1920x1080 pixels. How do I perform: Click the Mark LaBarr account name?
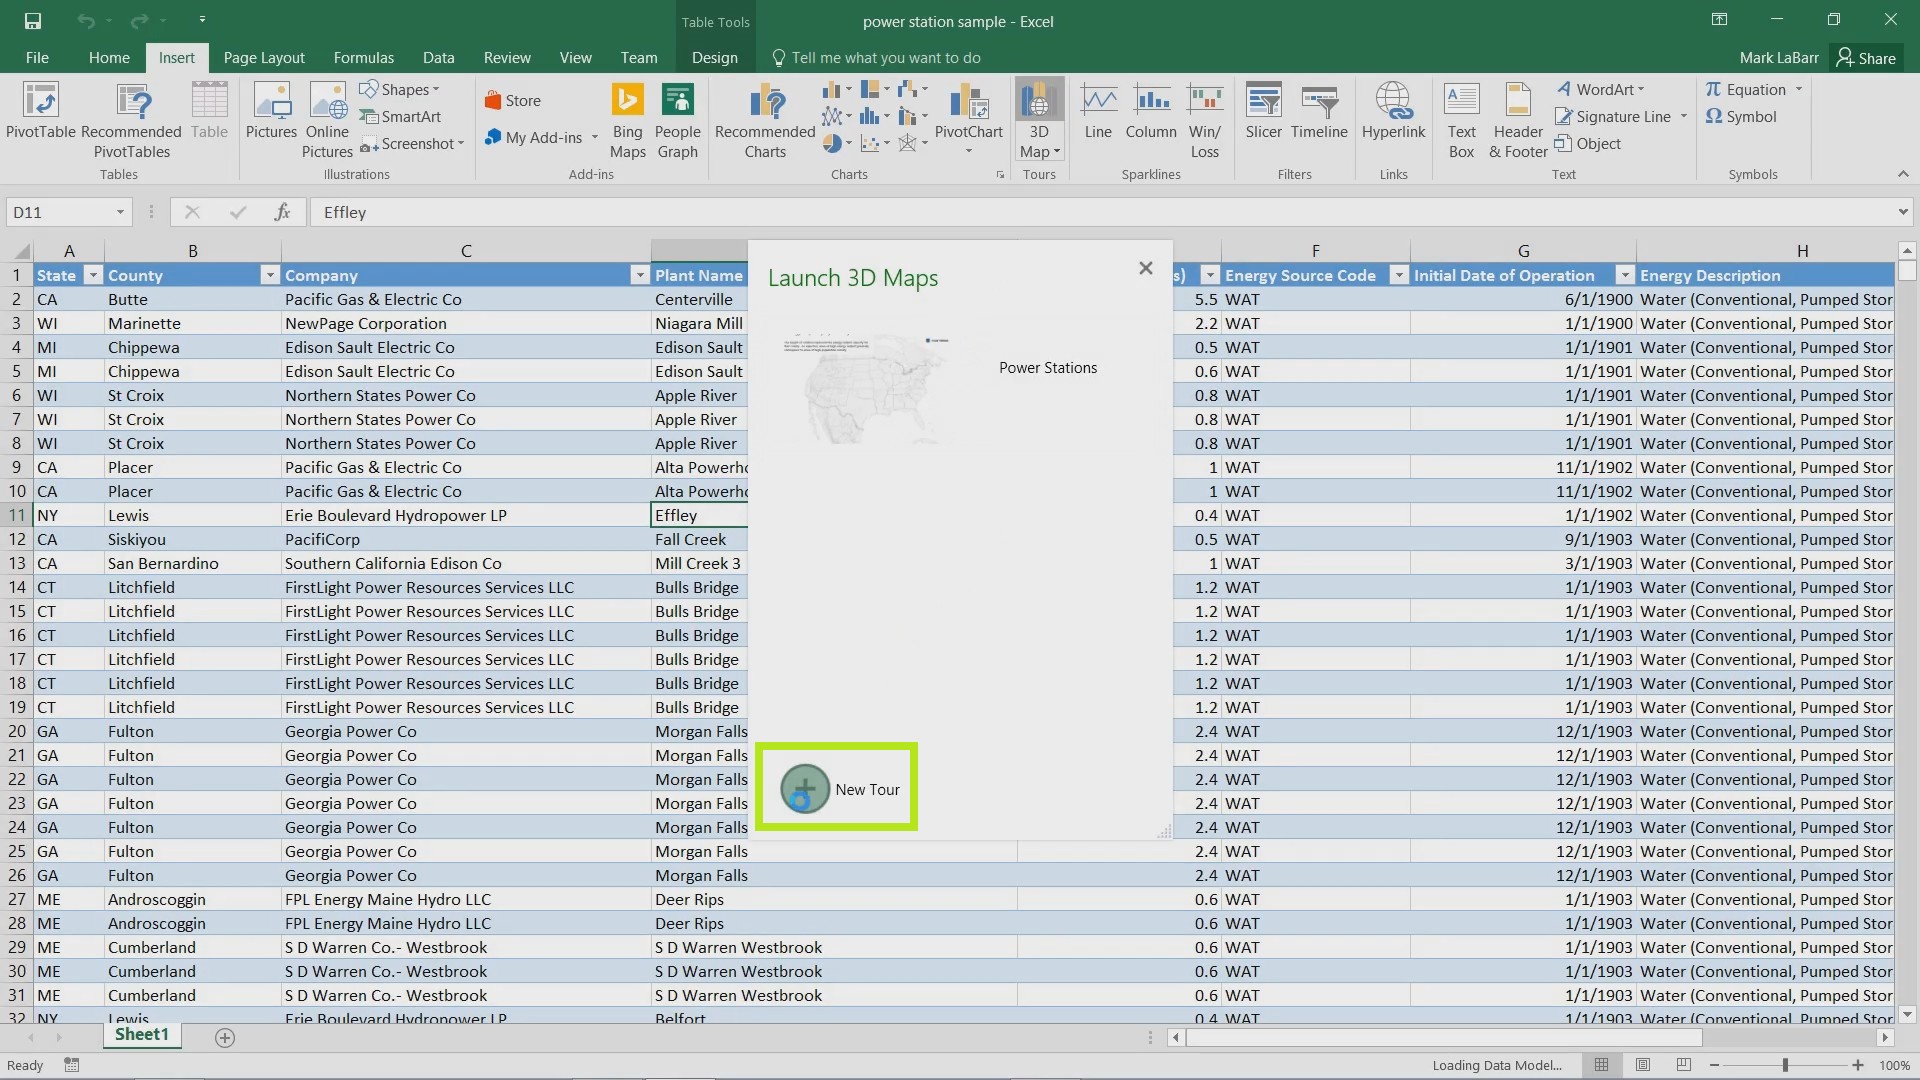tap(1779, 58)
